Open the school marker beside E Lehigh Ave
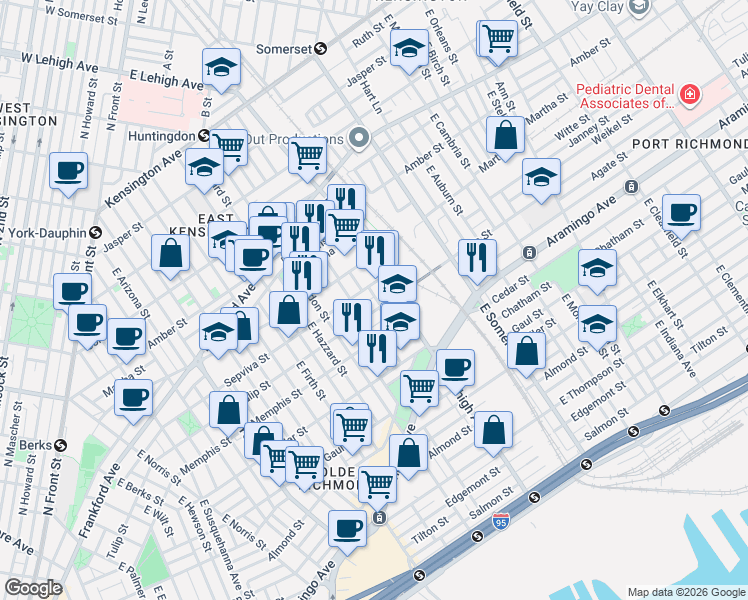Viewport: 748px width, 600px height. pos(221,69)
